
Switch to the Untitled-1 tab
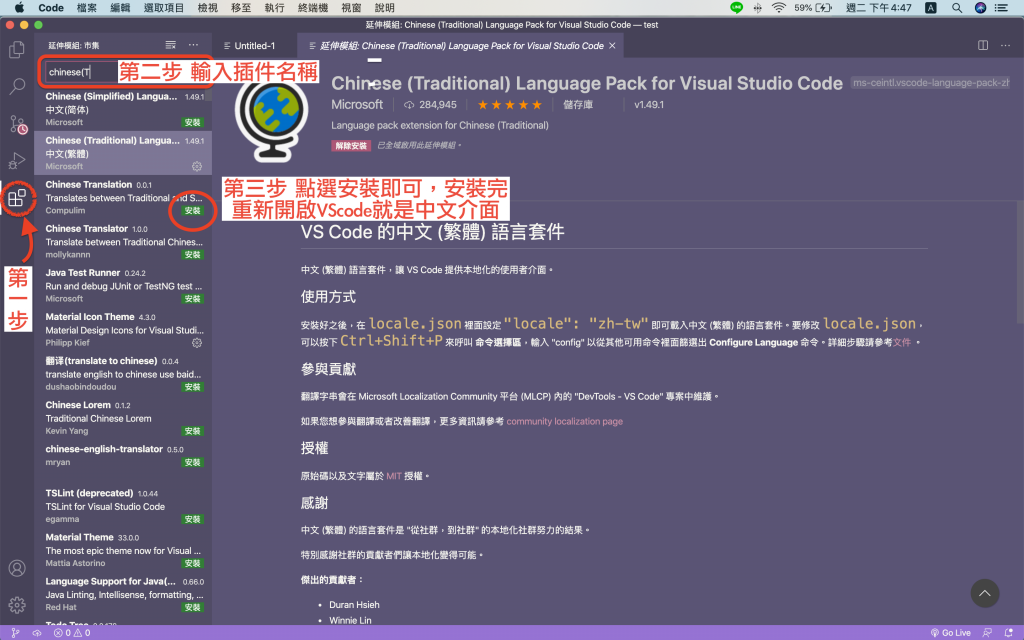[255, 46]
